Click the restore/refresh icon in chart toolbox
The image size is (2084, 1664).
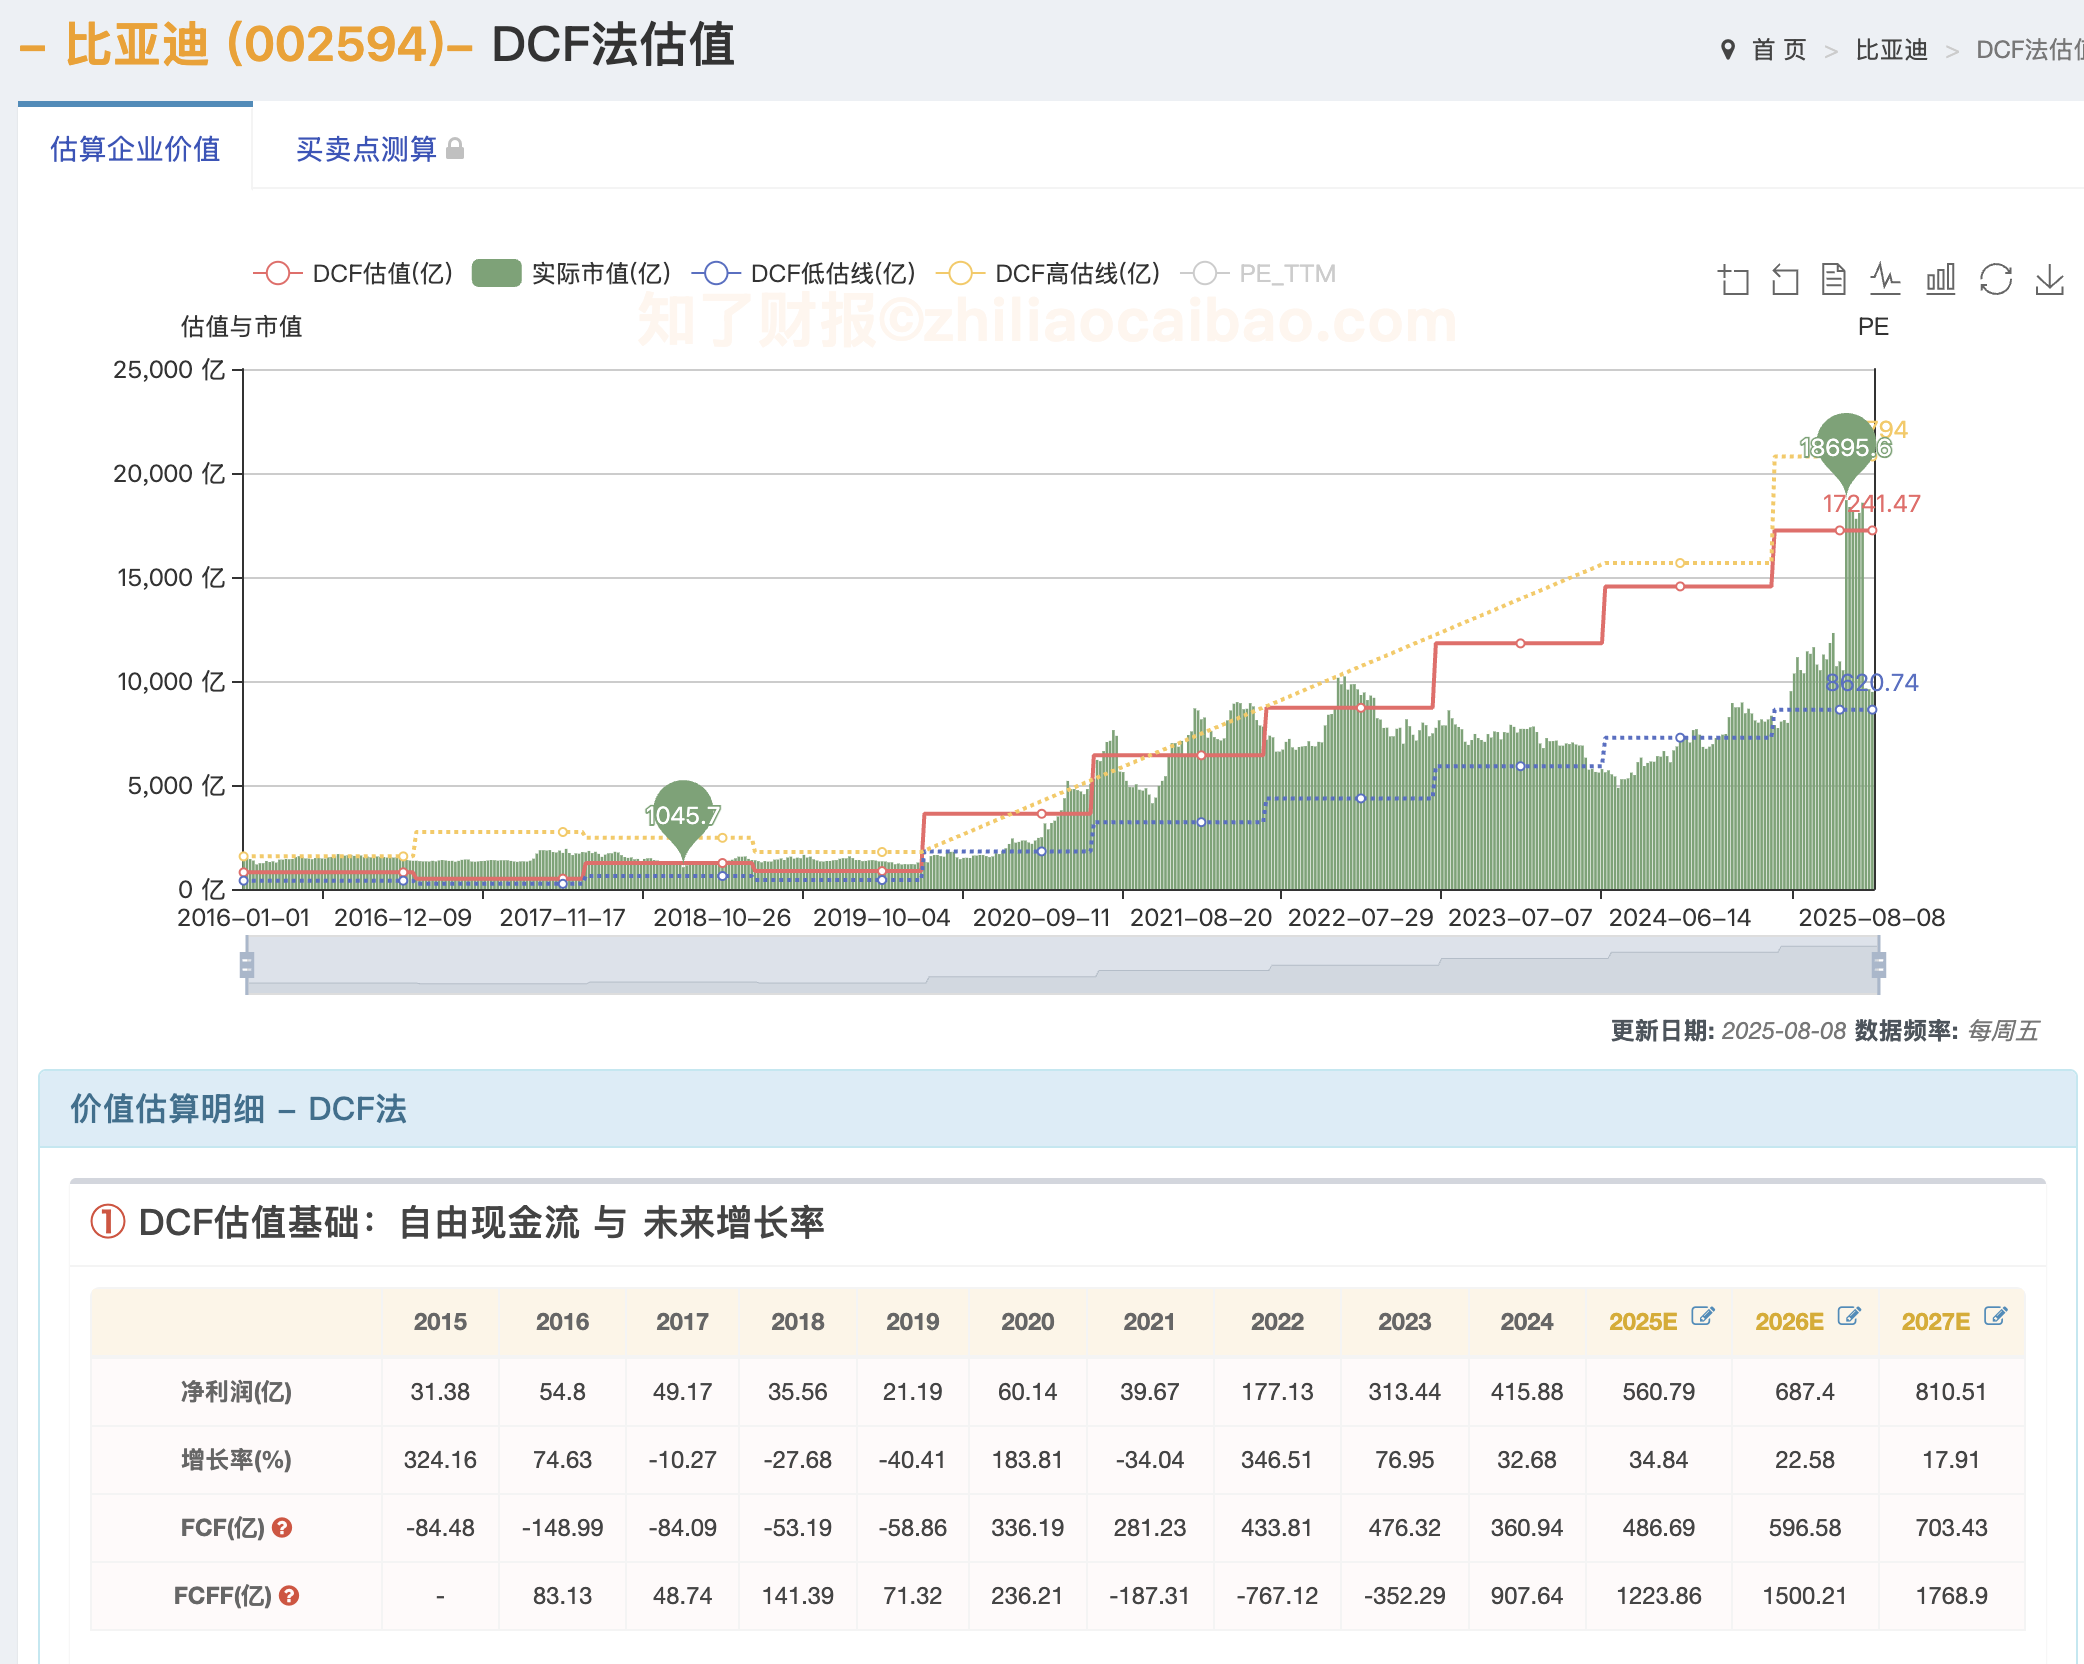coord(1996,281)
